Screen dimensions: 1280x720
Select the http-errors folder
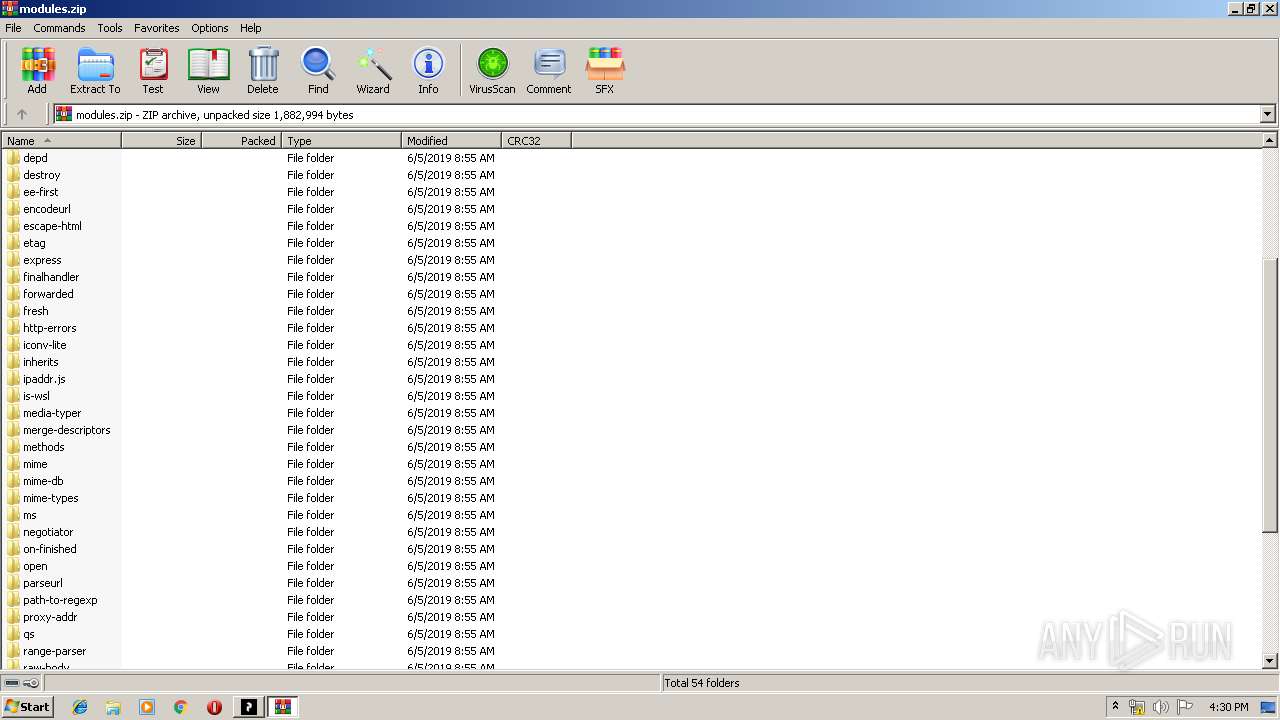pyautogui.click(x=49, y=328)
